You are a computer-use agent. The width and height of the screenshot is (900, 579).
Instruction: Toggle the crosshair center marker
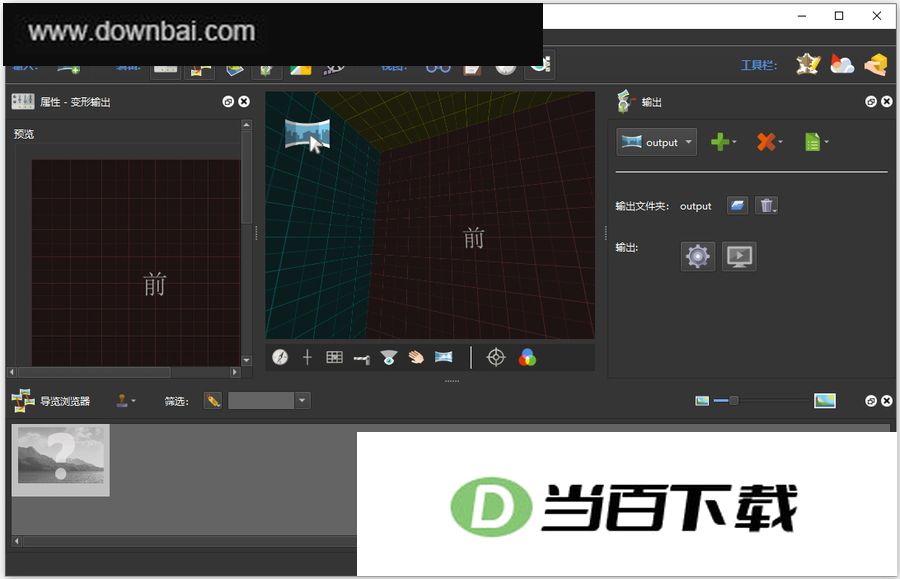click(307, 357)
